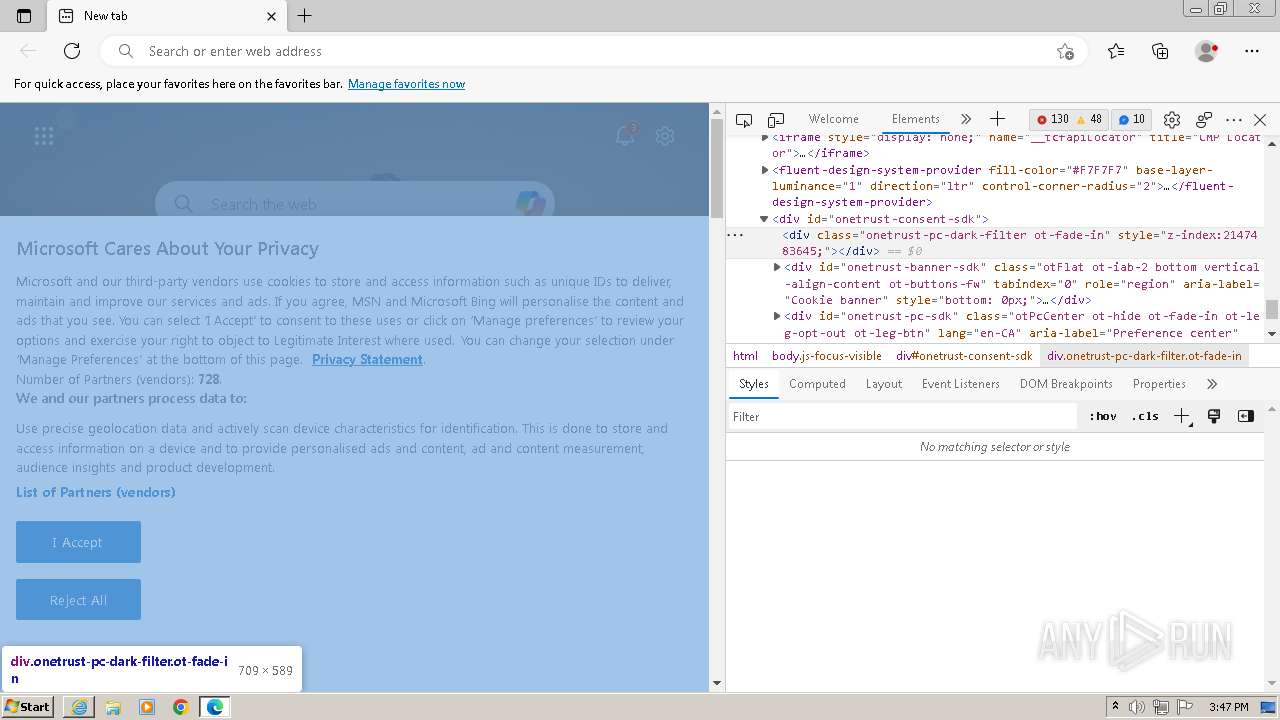Select body.js-focus-visible breadcrumb
This screenshot has width=1280, height=720.
(x=827, y=356)
